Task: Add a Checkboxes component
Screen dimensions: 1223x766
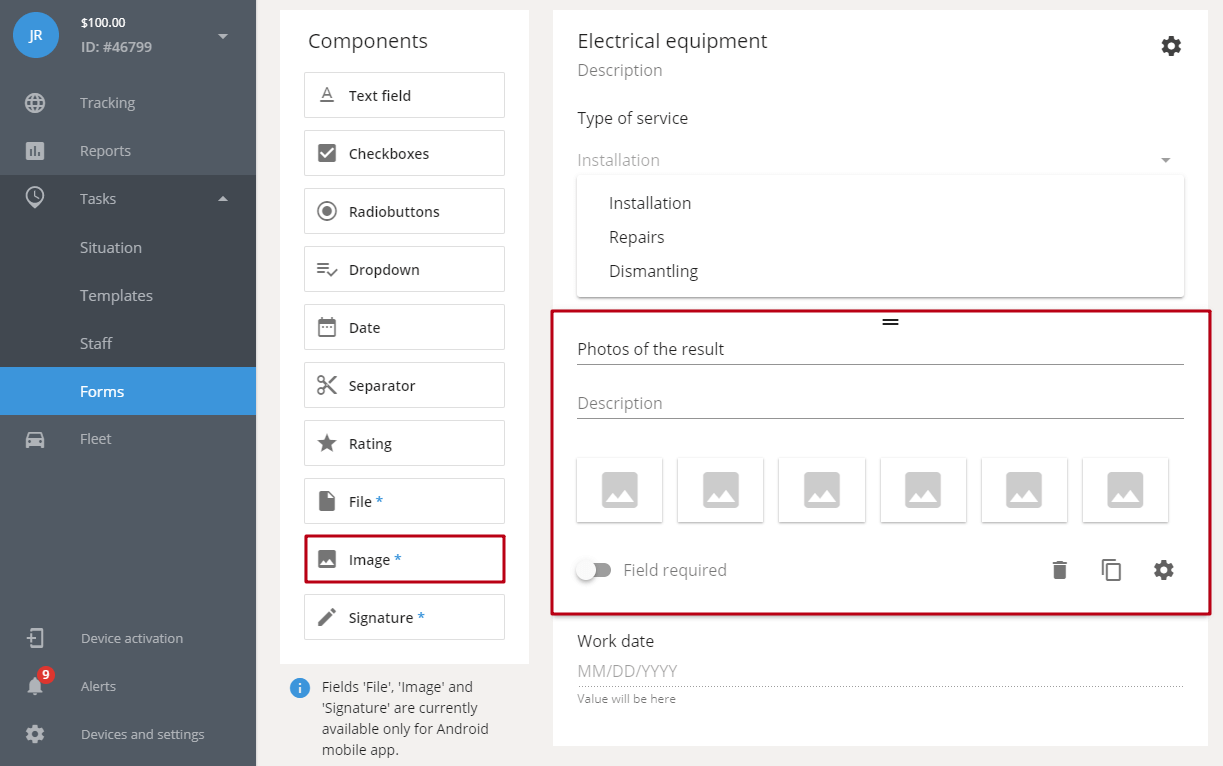Action: pos(404,153)
